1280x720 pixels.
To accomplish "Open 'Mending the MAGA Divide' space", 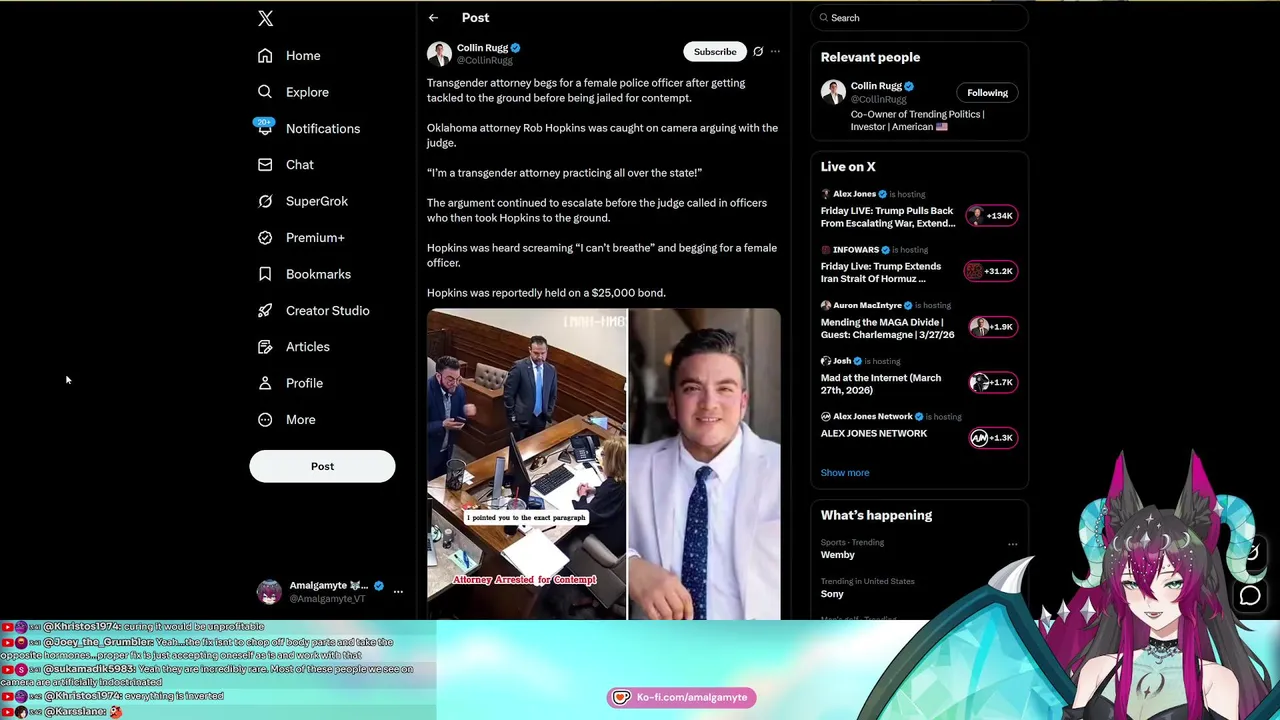I will point(888,329).
